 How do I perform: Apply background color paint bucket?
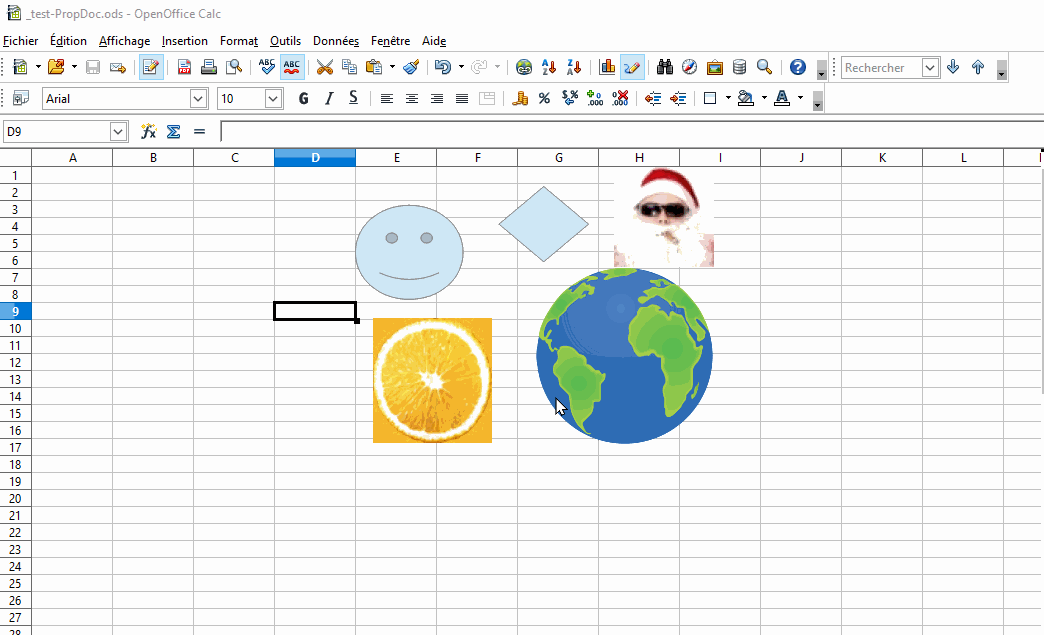(746, 99)
